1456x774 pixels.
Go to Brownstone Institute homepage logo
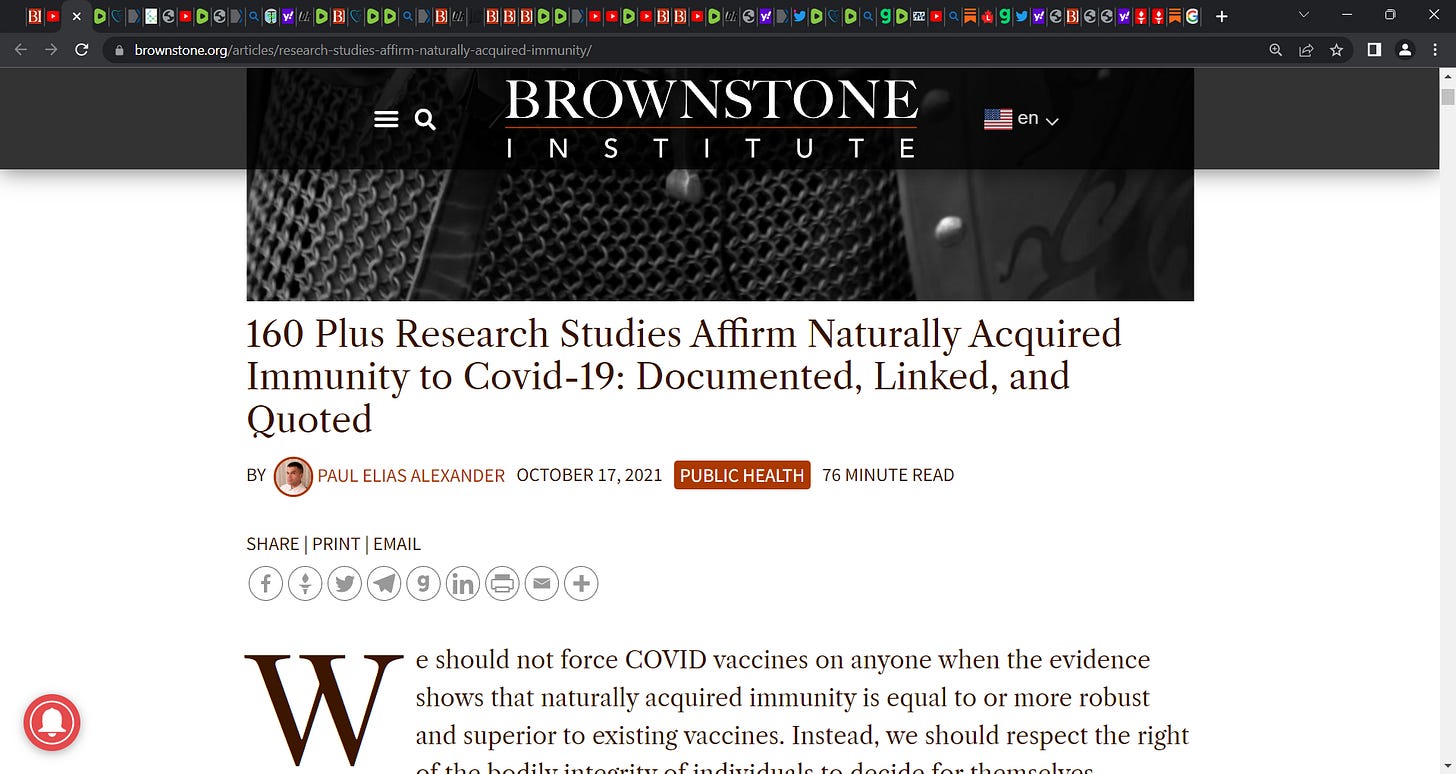pyautogui.click(x=711, y=119)
